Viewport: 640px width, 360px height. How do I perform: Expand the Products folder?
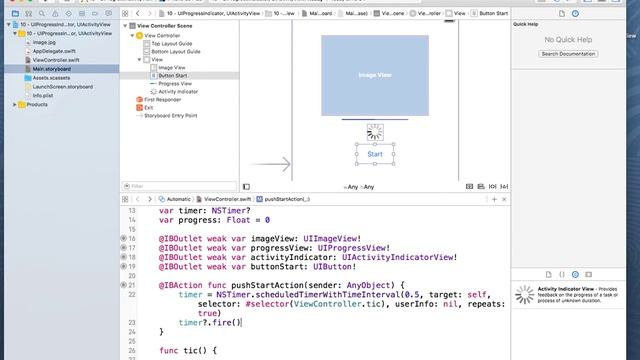tap(15, 104)
